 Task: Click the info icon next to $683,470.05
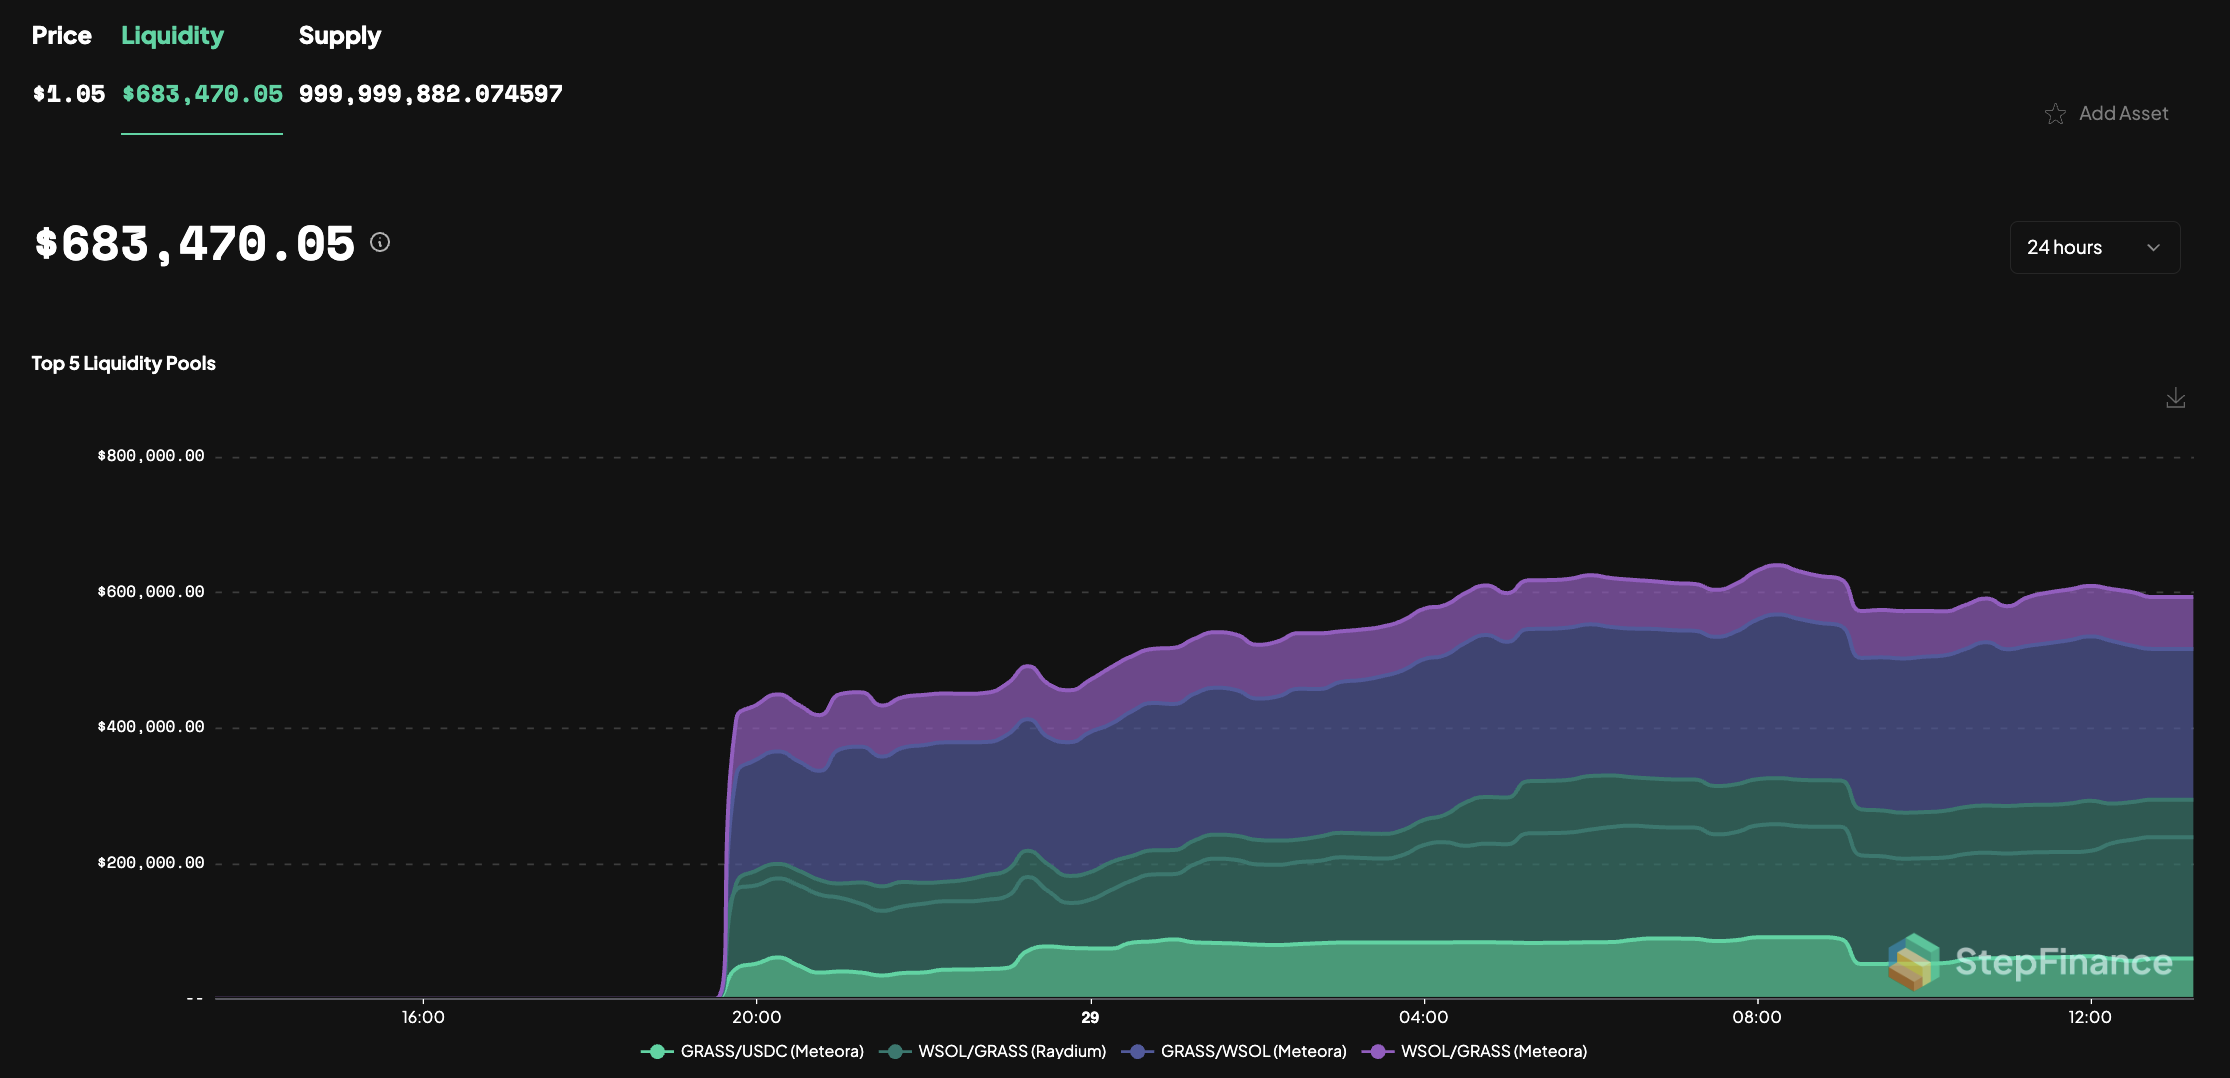(x=380, y=242)
